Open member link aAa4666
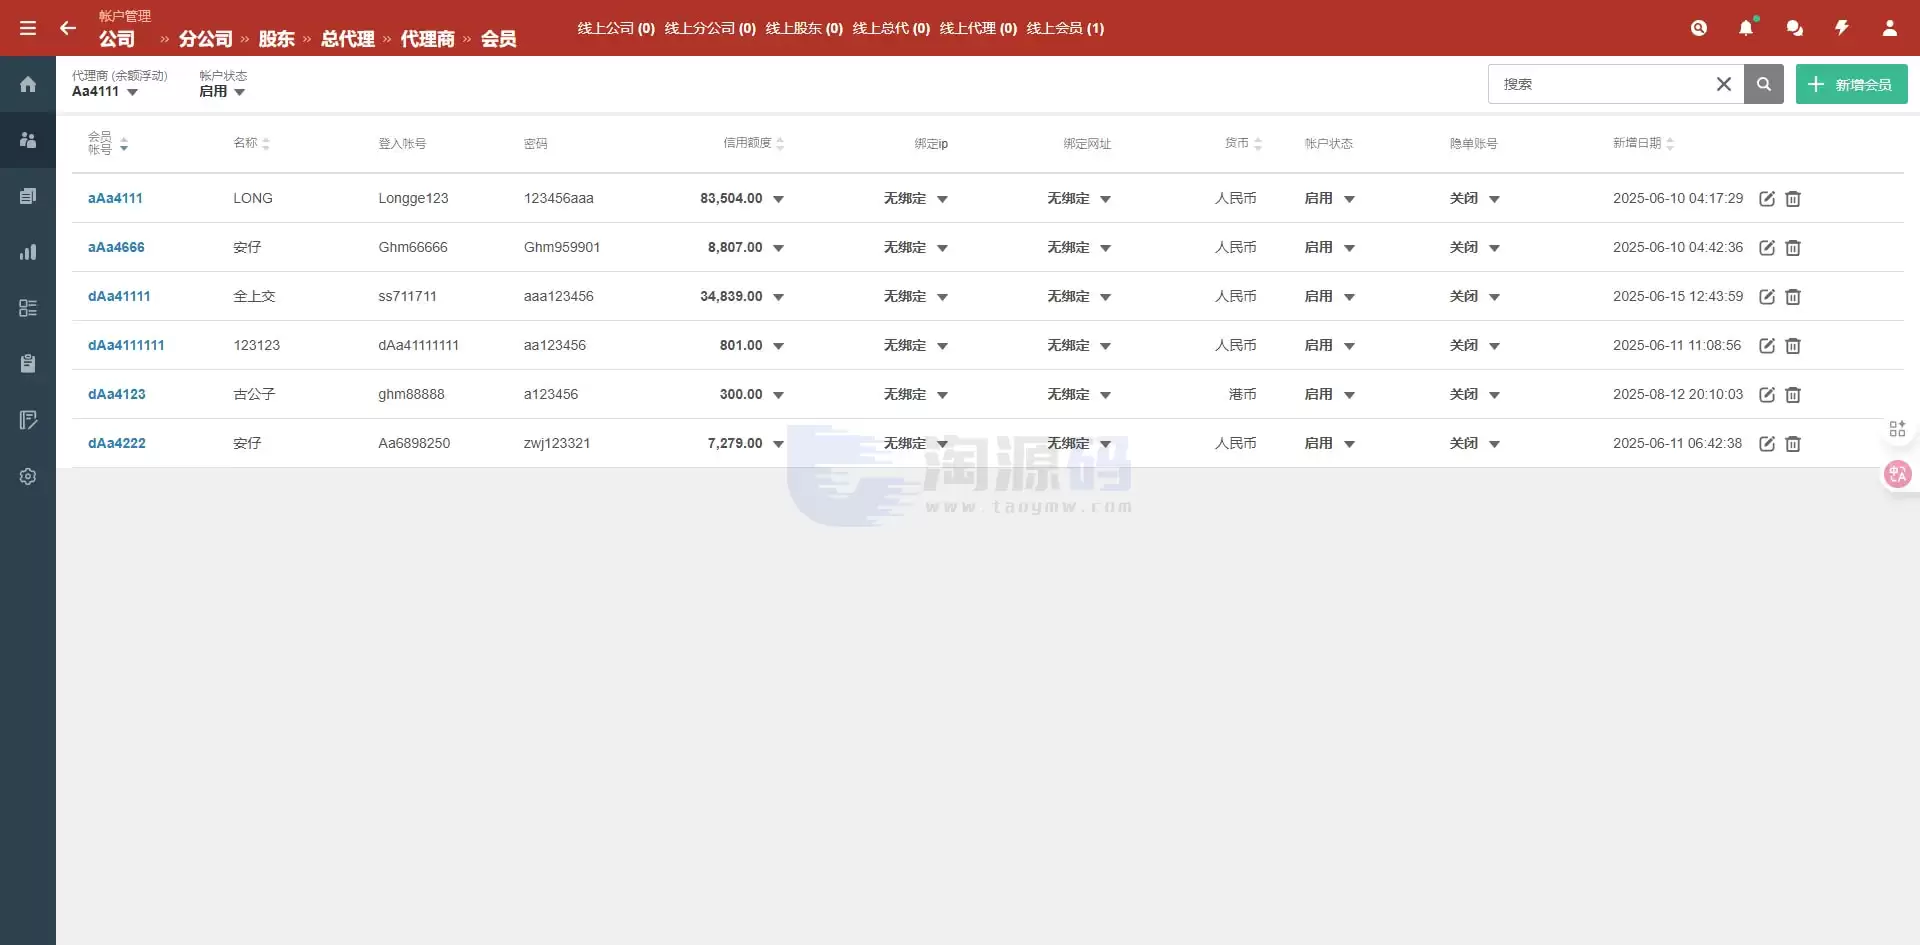Viewport: 1920px width, 945px height. [116, 247]
